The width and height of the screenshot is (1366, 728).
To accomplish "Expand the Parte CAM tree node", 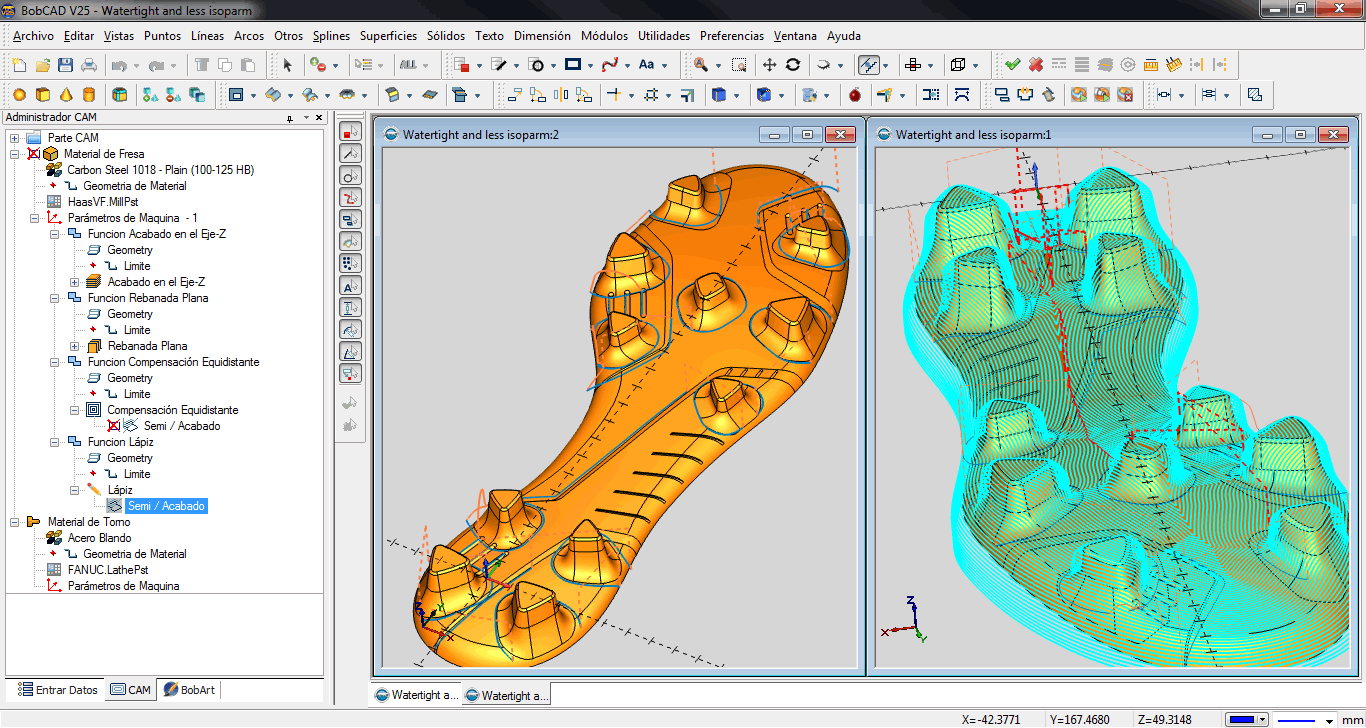I will 15,138.
